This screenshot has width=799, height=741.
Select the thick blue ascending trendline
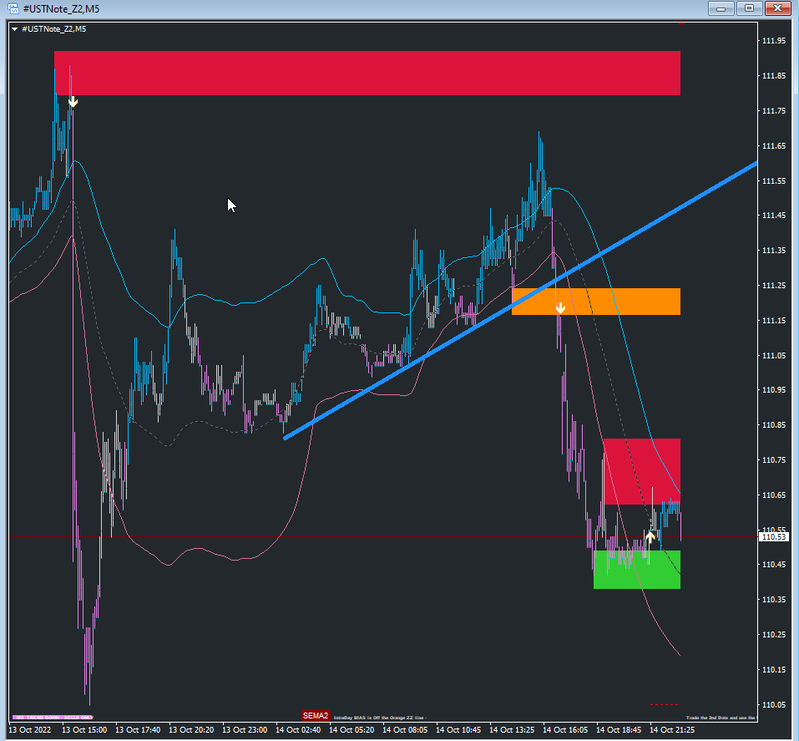coord(520,300)
